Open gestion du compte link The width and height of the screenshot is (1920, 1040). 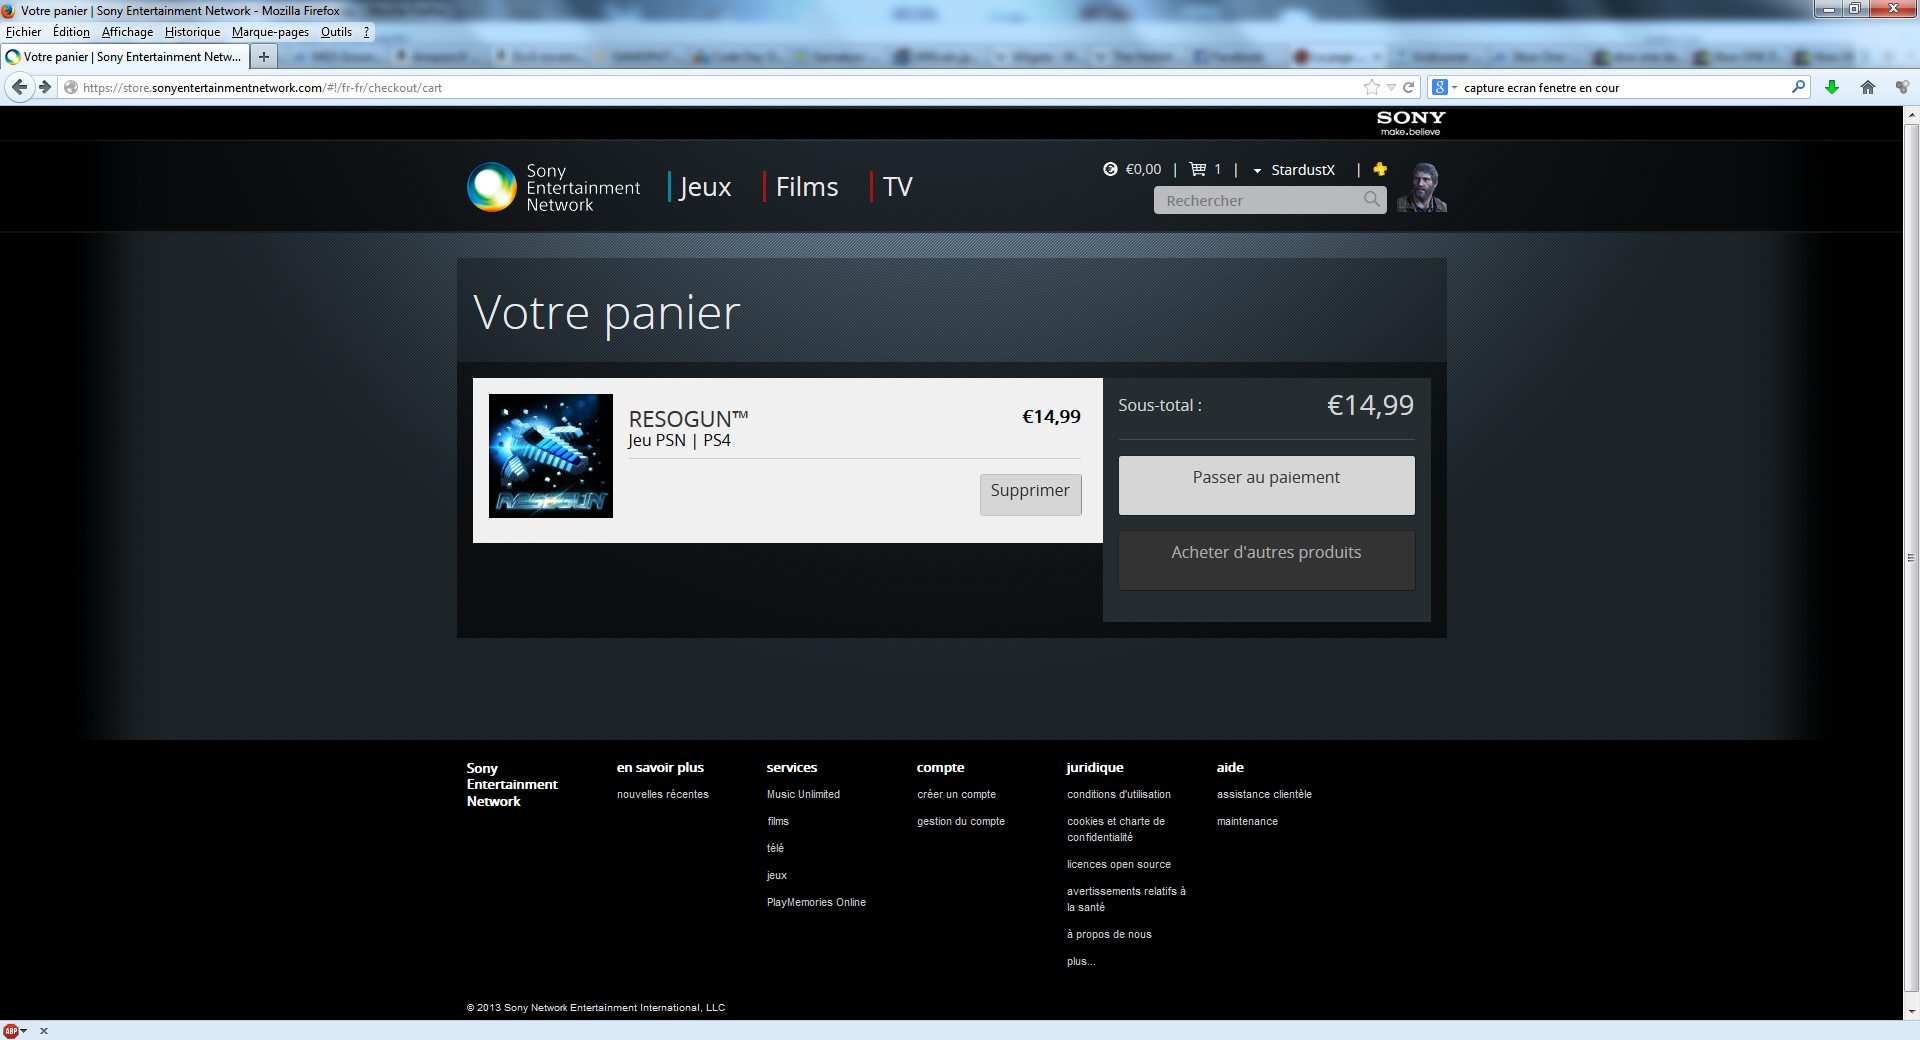tap(961, 821)
